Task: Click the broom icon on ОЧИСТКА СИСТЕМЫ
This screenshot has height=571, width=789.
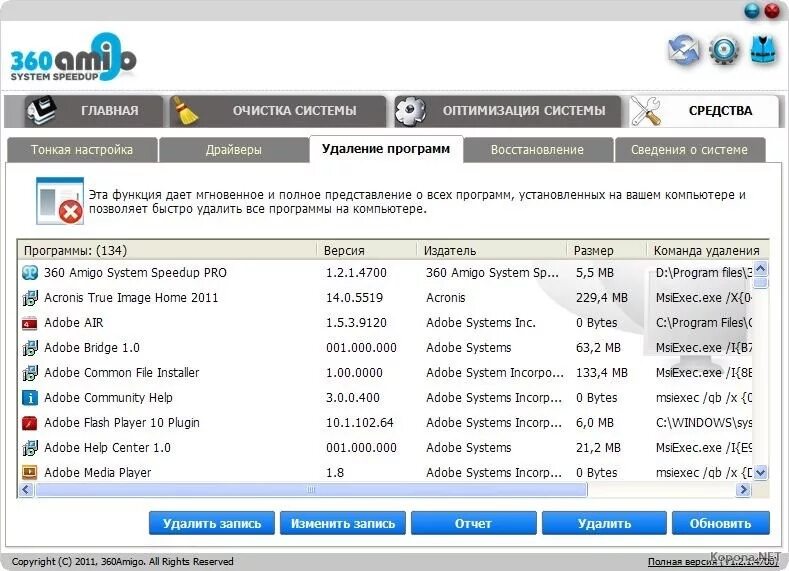Action: click(x=185, y=111)
